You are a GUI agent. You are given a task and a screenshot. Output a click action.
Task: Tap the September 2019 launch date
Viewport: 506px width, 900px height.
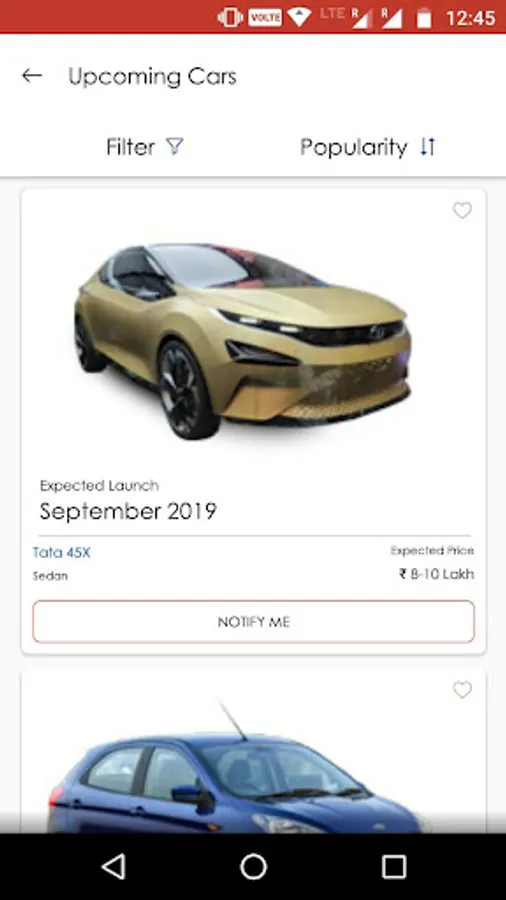click(x=128, y=511)
